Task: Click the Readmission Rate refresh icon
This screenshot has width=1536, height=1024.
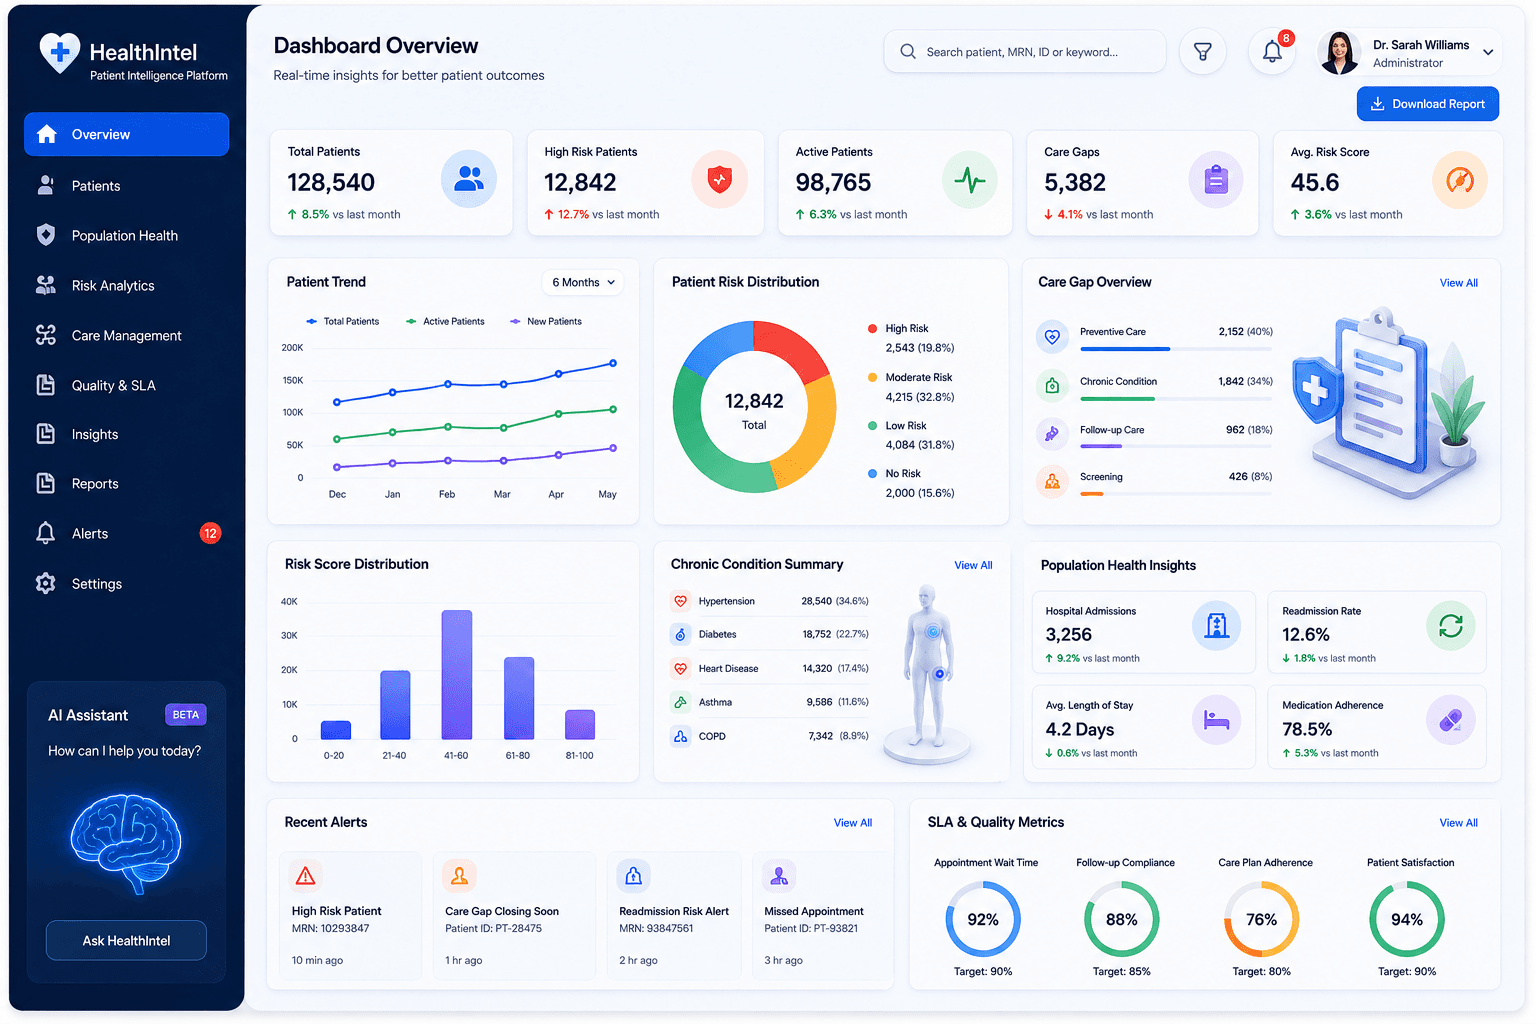Action: coord(1451,626)
